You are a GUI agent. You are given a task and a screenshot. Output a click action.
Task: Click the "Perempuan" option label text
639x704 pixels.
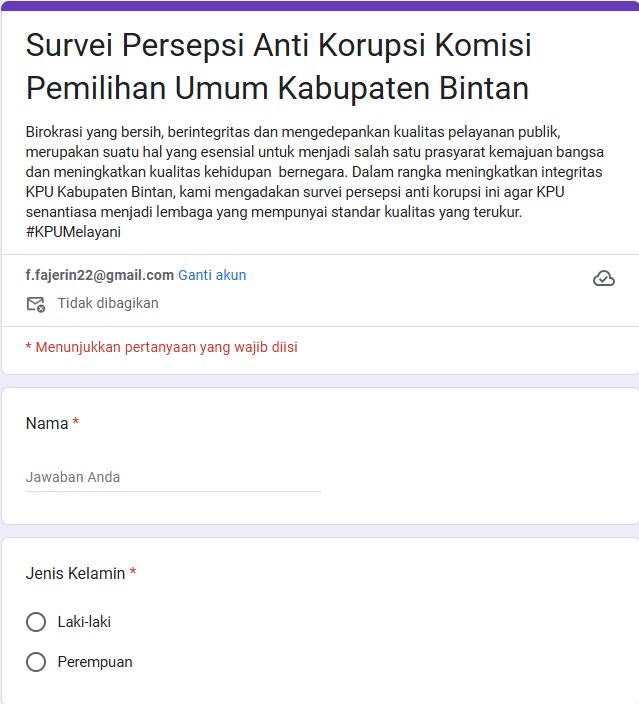click(95, 662)
